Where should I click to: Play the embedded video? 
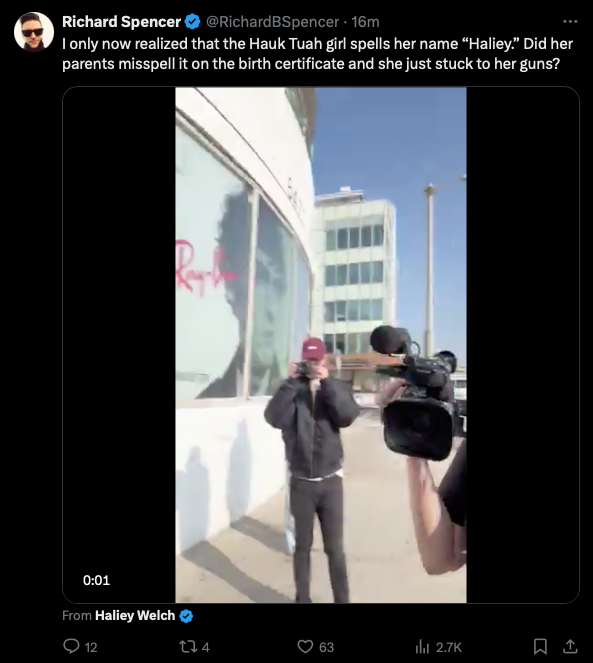click(x=321, y=345)
